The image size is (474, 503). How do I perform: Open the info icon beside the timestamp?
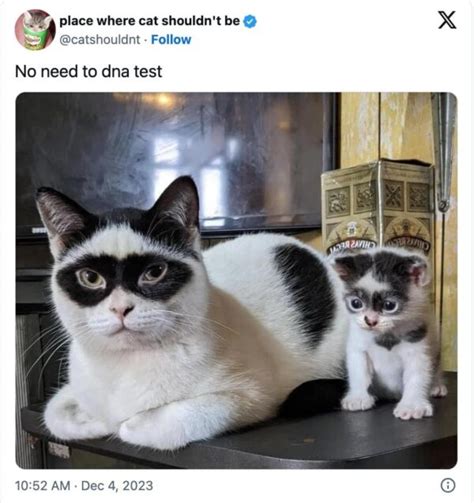(448, 485)
